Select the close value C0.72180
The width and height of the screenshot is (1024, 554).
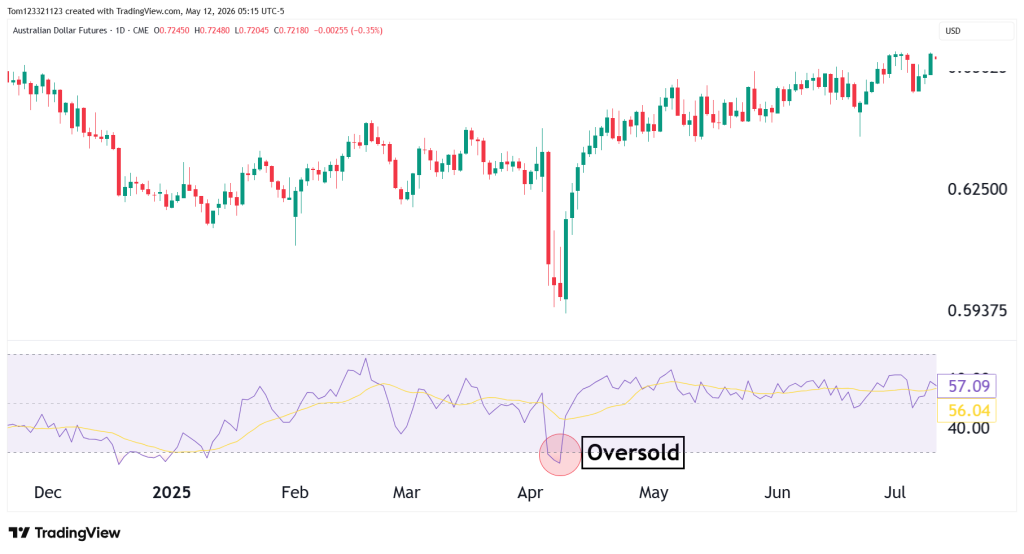[x=291, y=31]
